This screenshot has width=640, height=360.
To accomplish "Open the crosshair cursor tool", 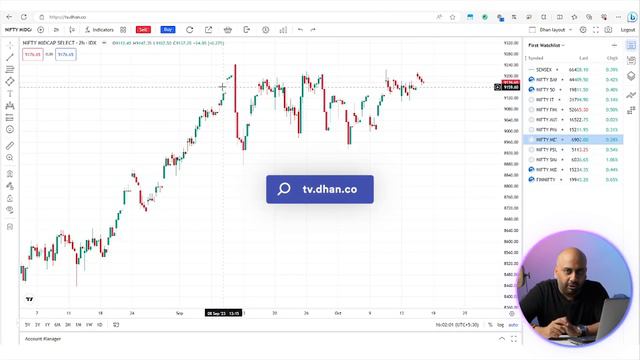I will click(x=10, y=46).
